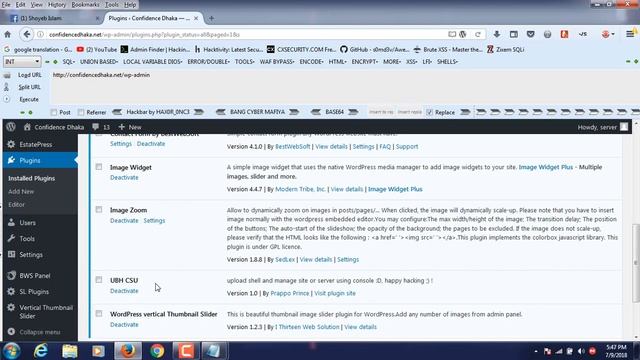Open the Windows Start button
Image resolution: width=640 pixels, height=360 pixels.
point(12,351)
